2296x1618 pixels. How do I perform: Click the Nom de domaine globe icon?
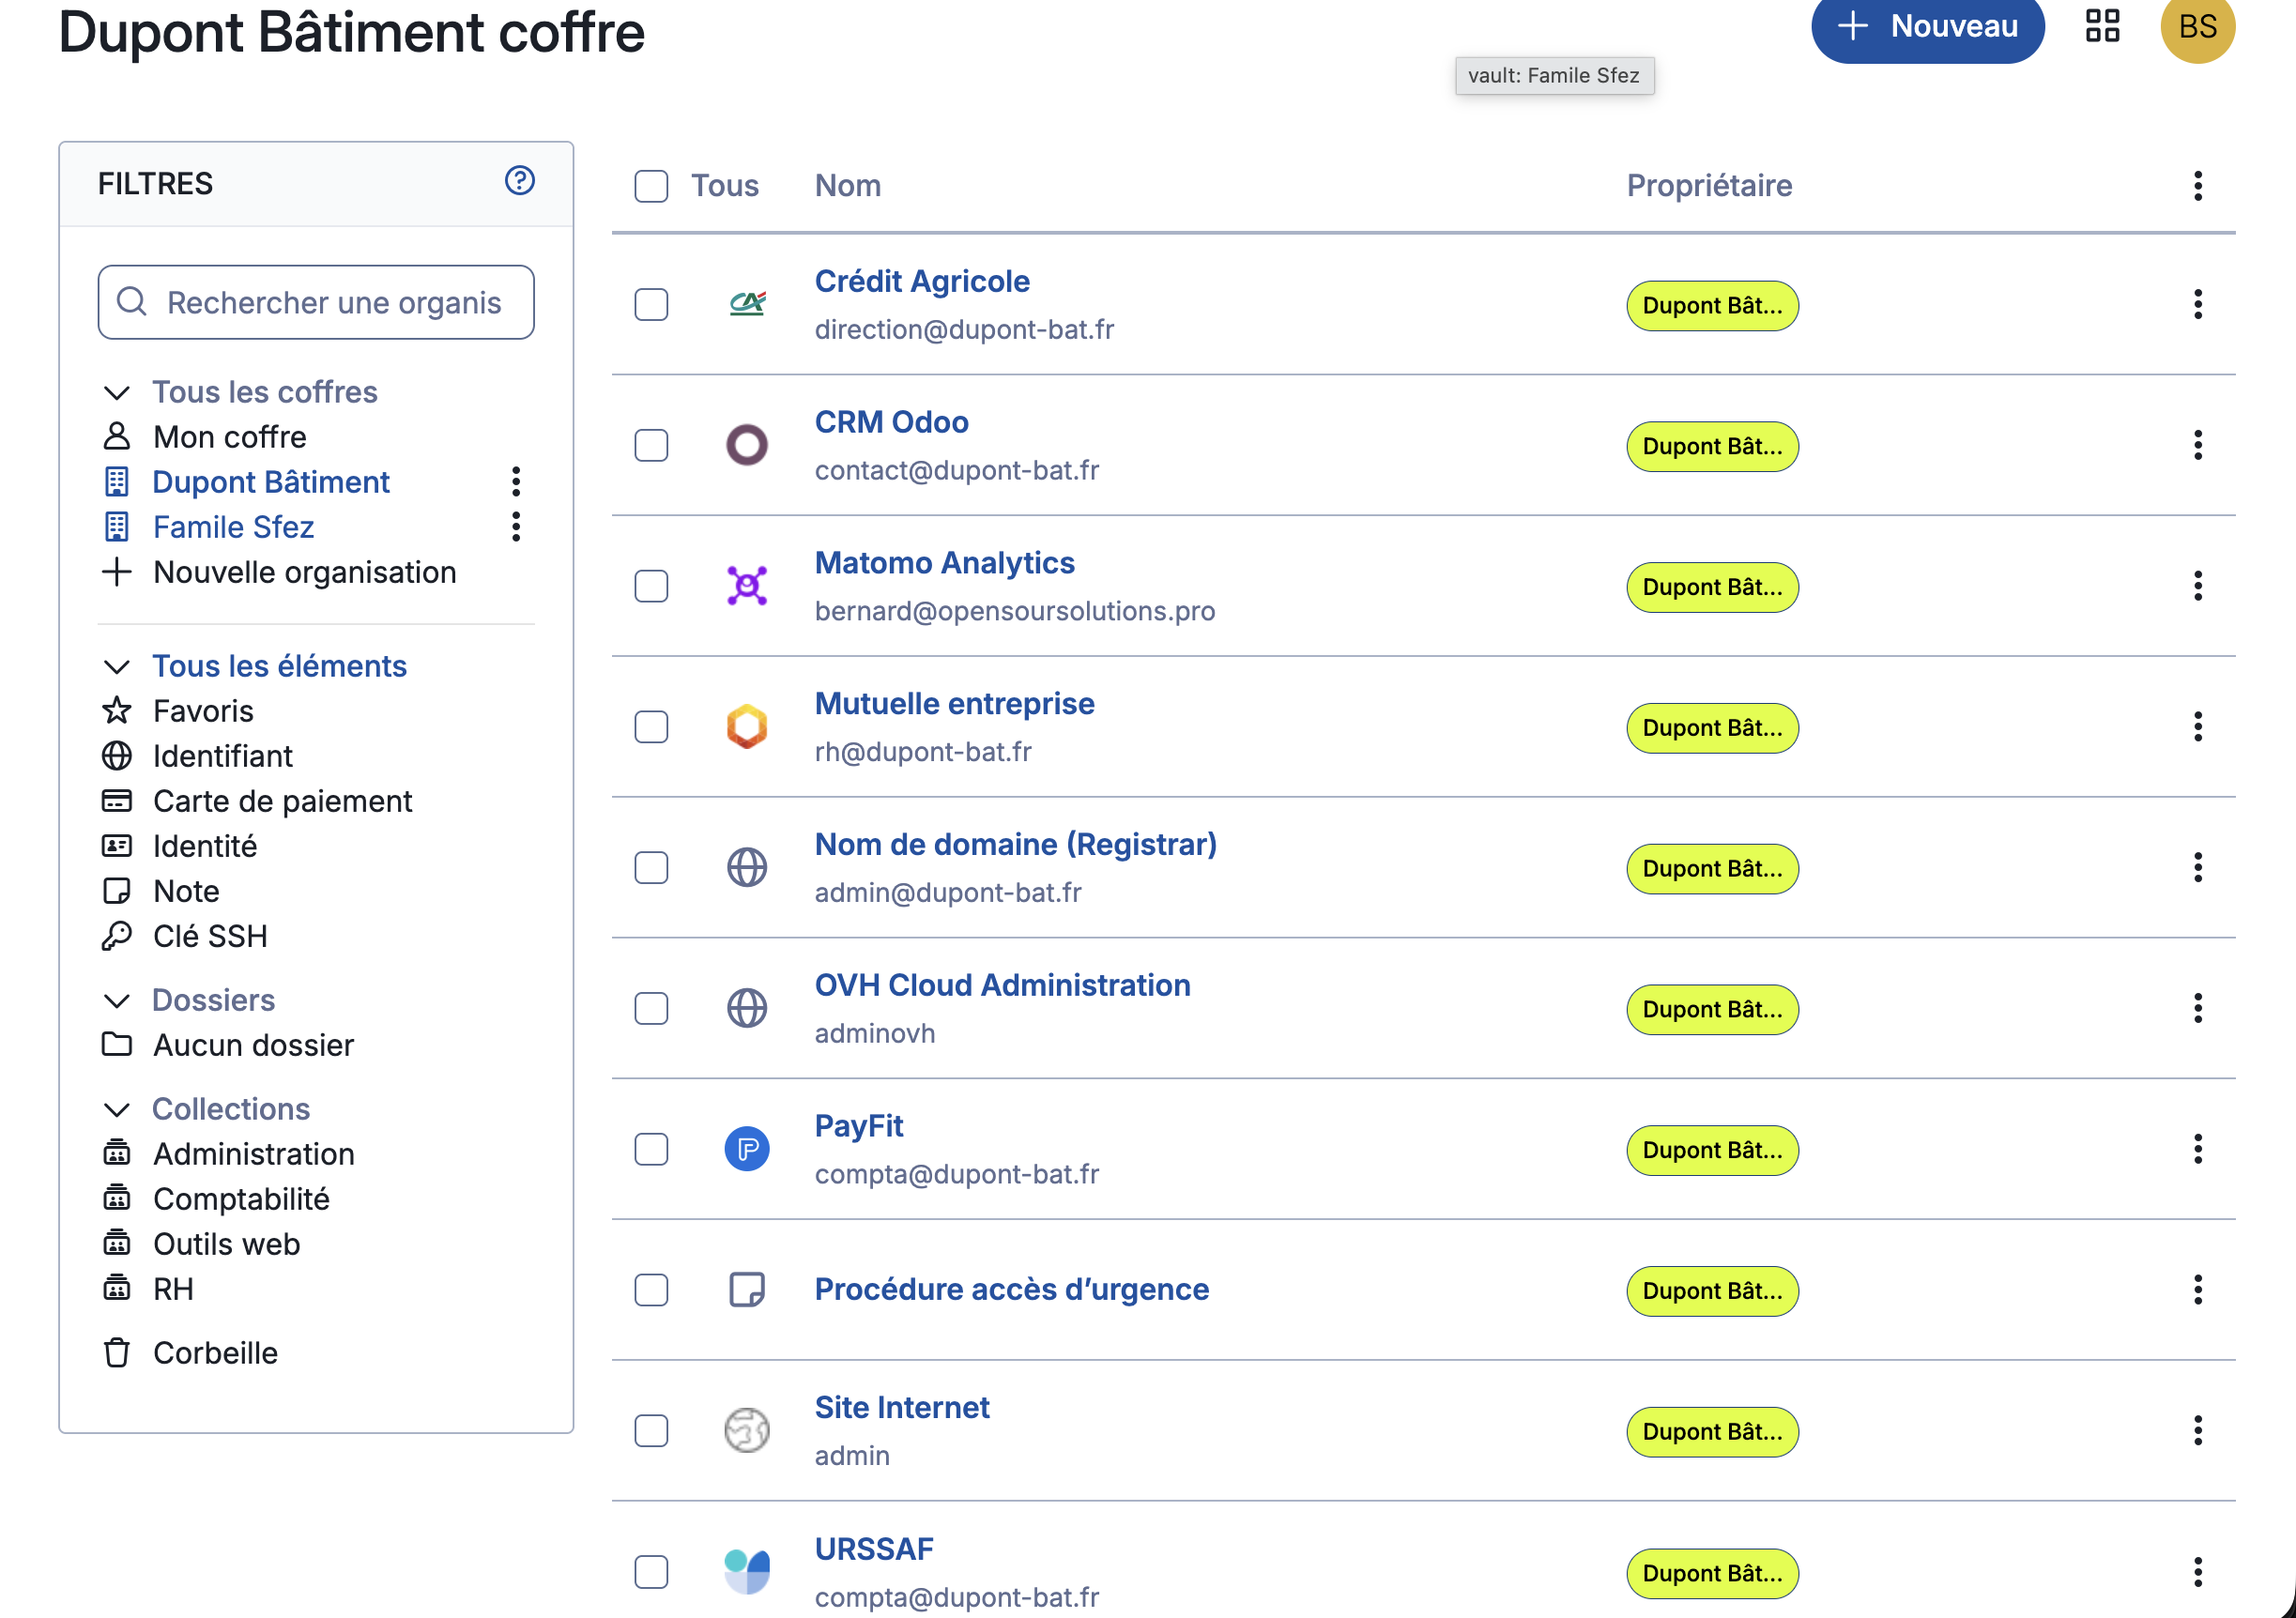click(747, 868)
